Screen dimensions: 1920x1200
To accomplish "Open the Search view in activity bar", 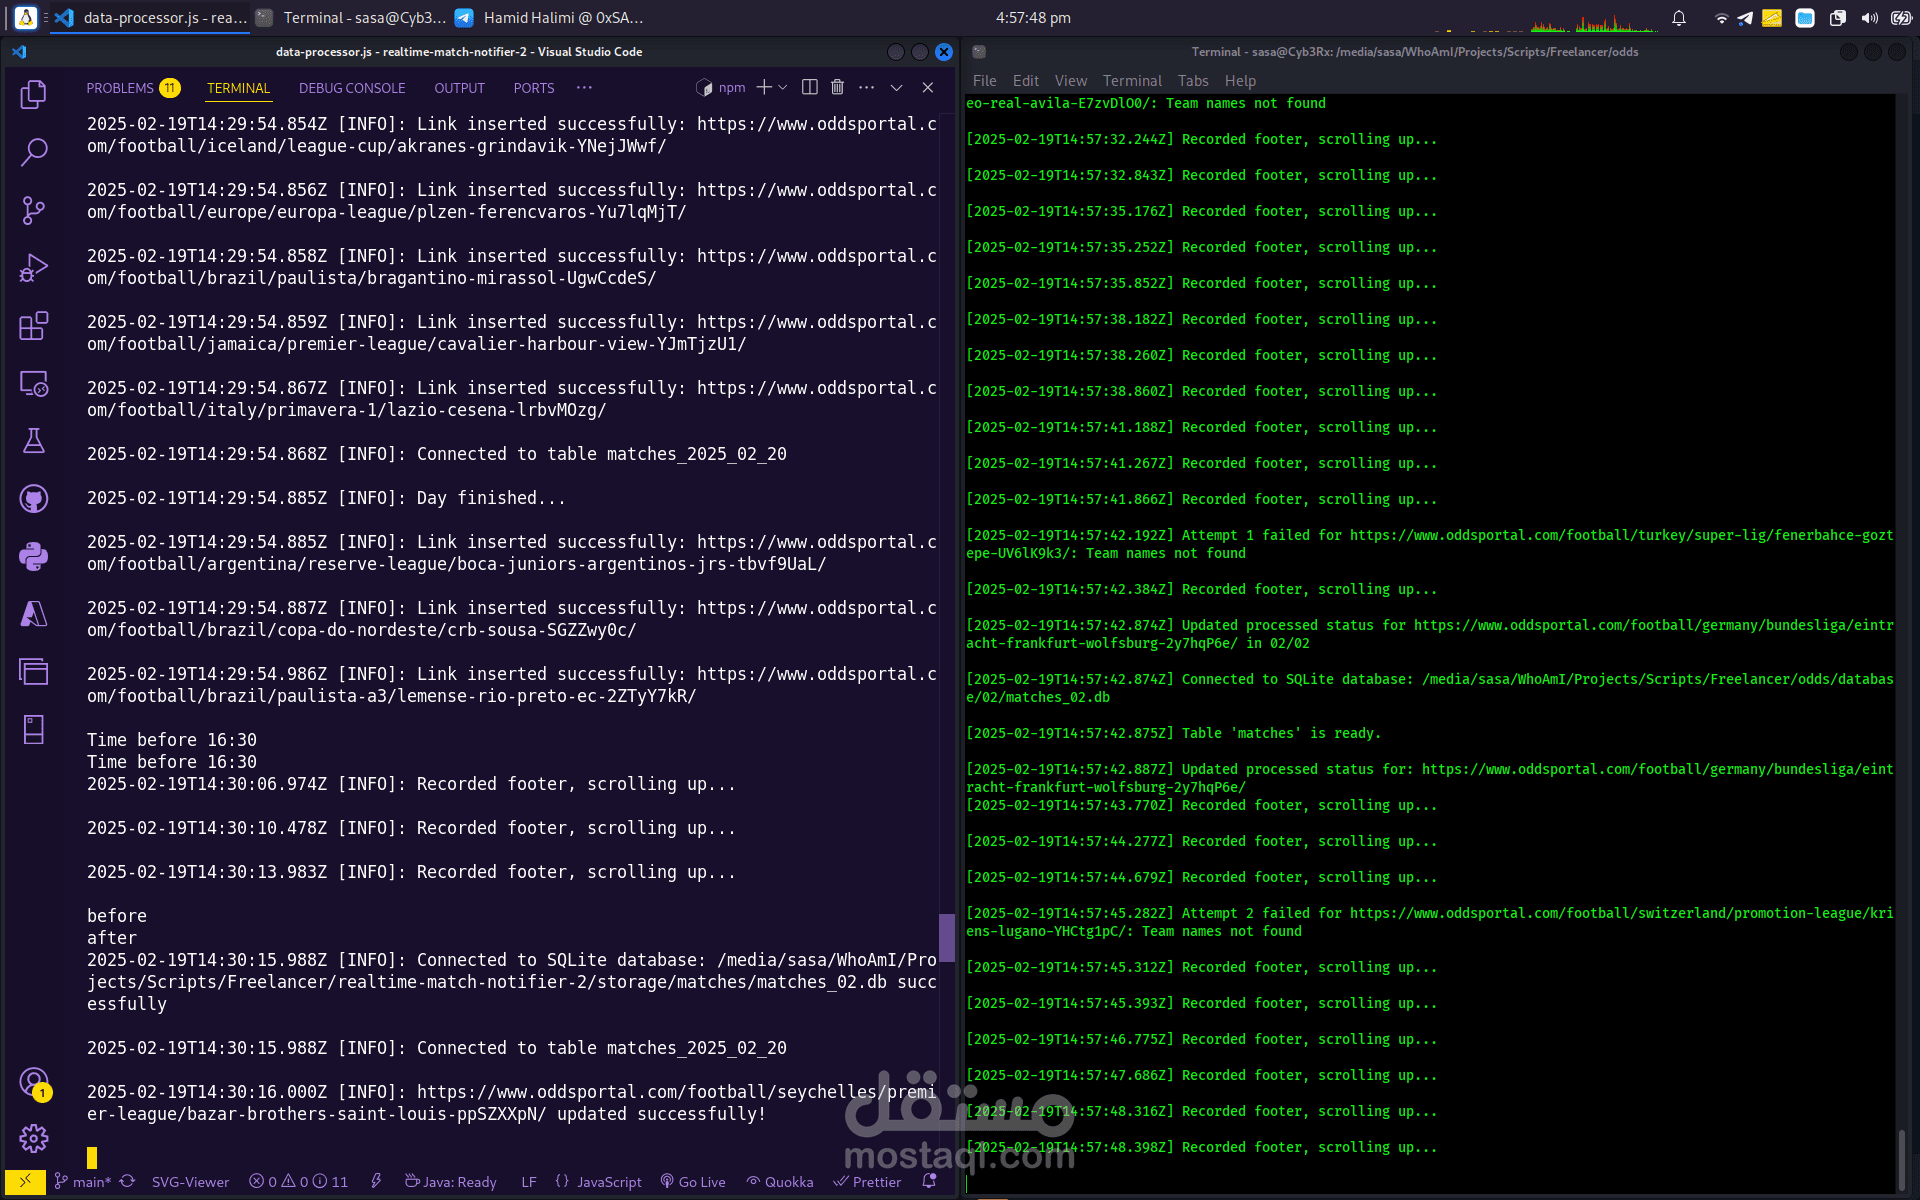I will click(x=34, y=152).
